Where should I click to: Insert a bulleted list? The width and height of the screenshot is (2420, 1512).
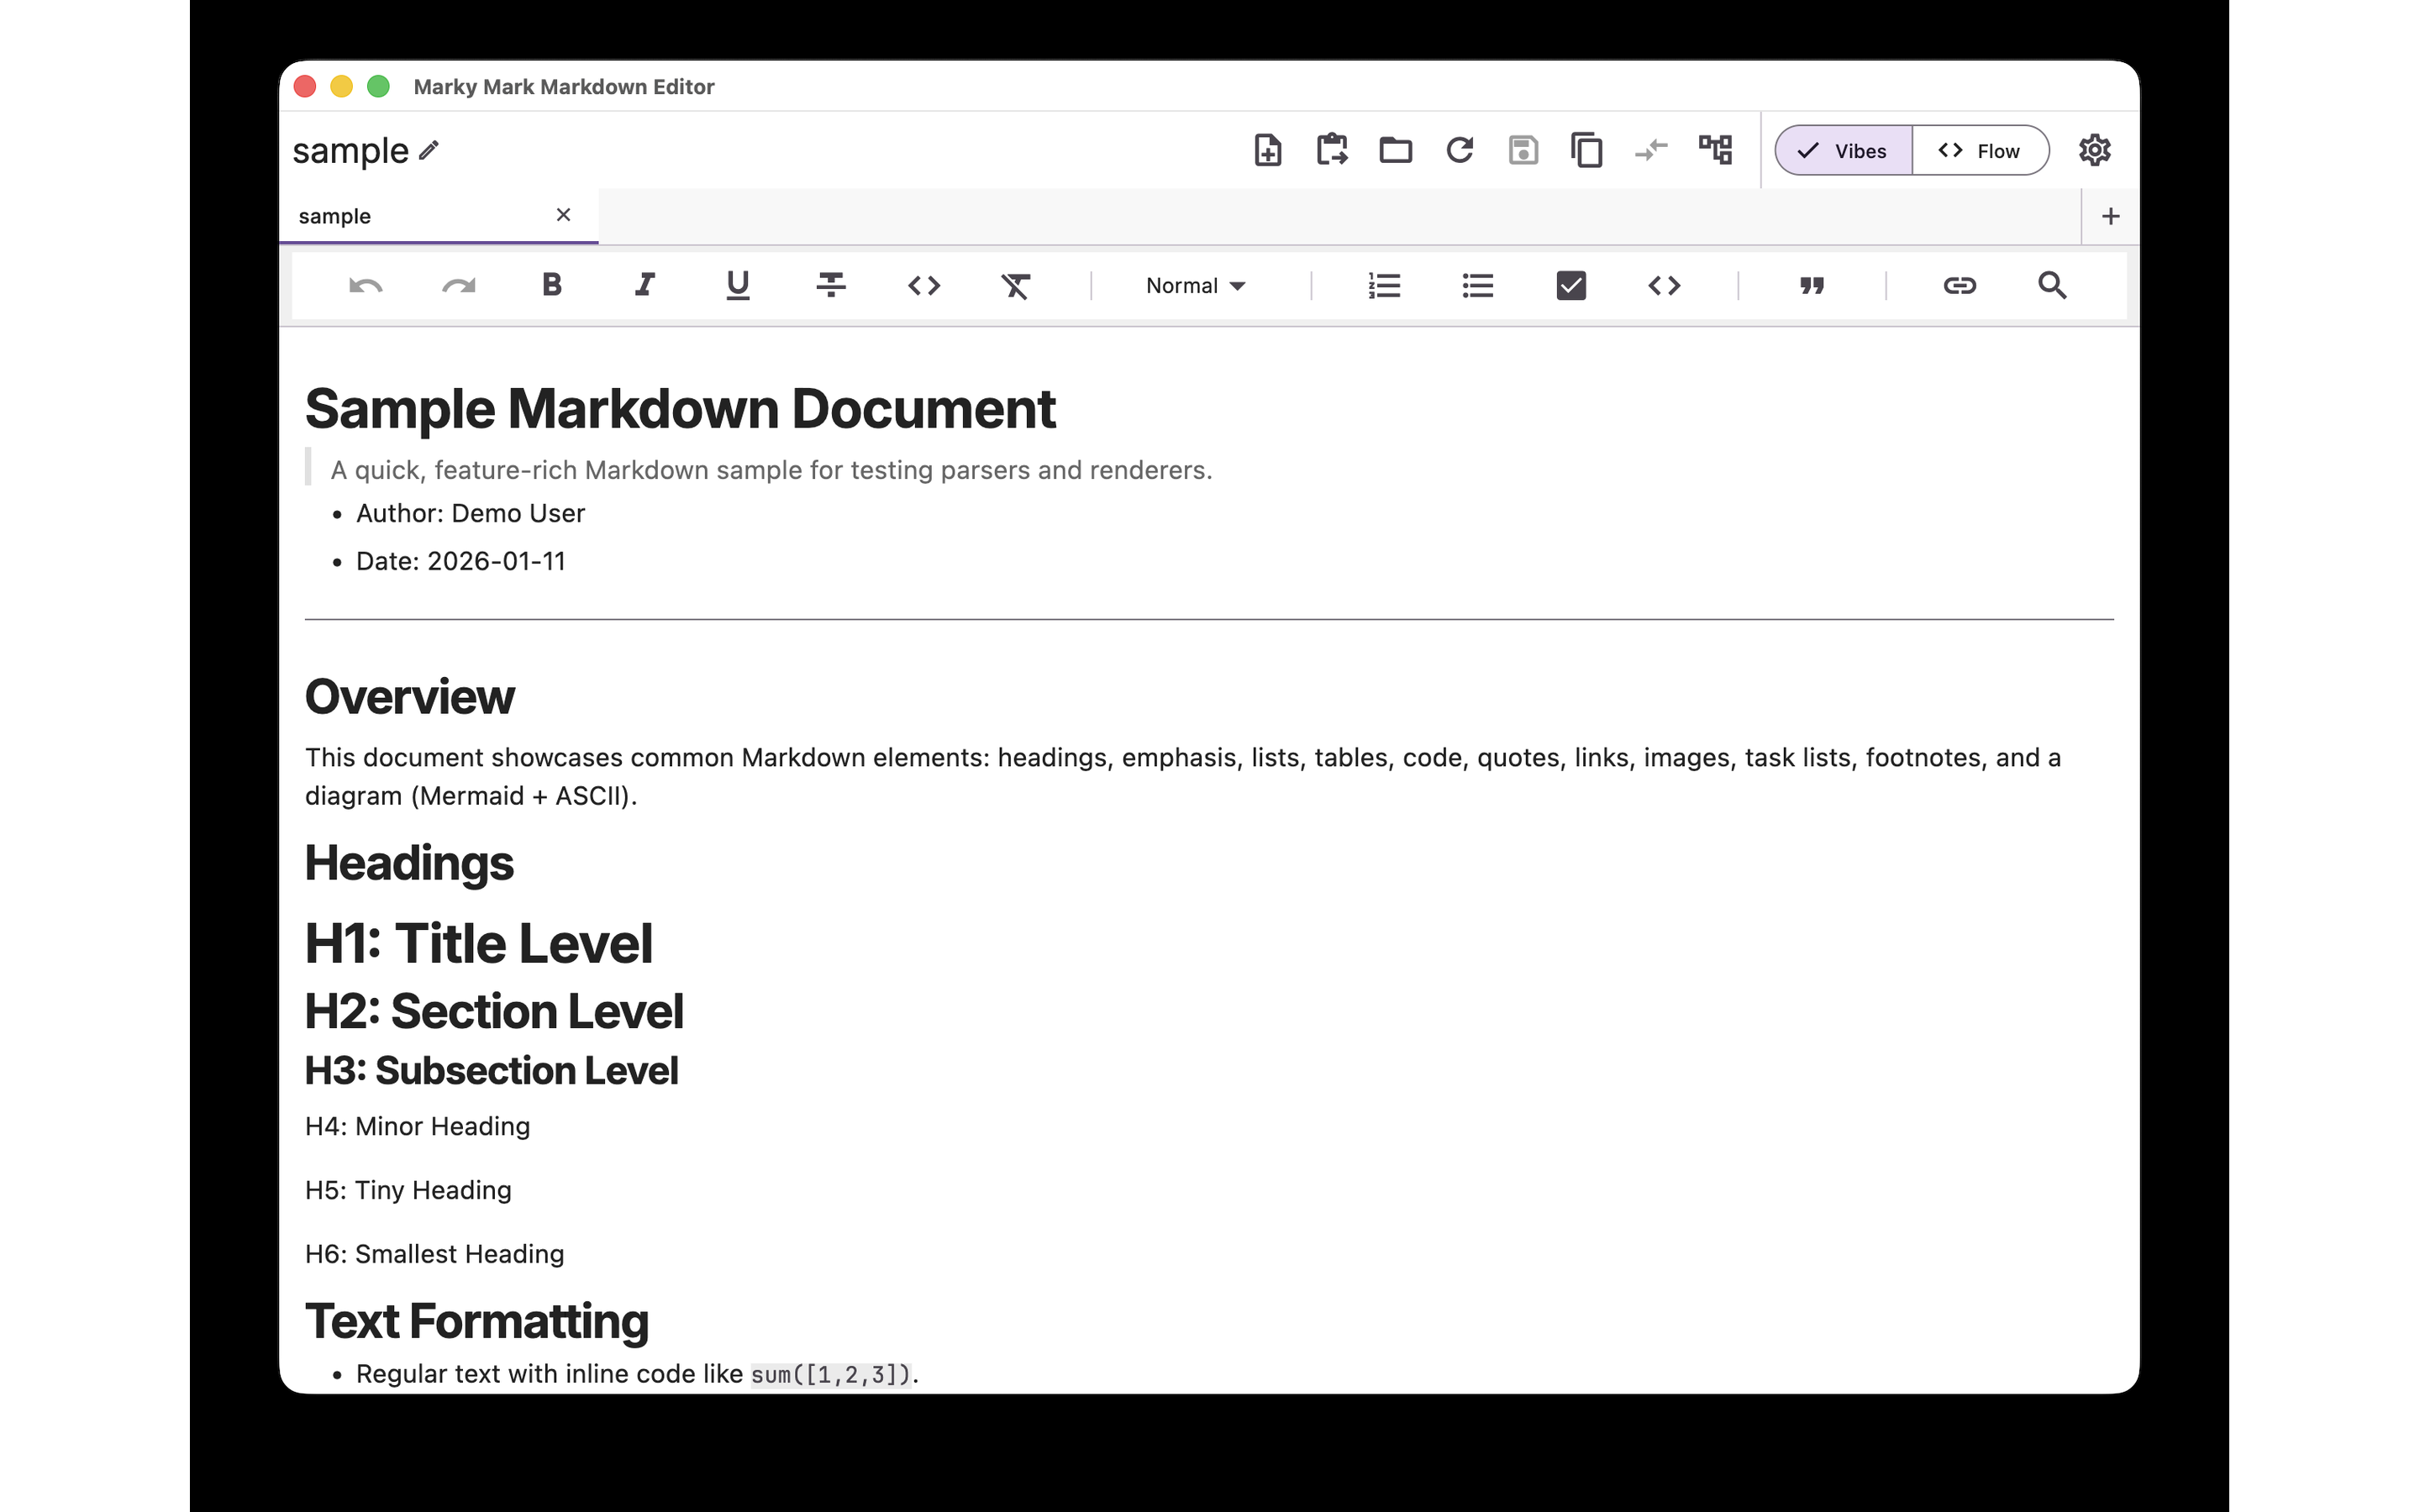click(1477, 286)
